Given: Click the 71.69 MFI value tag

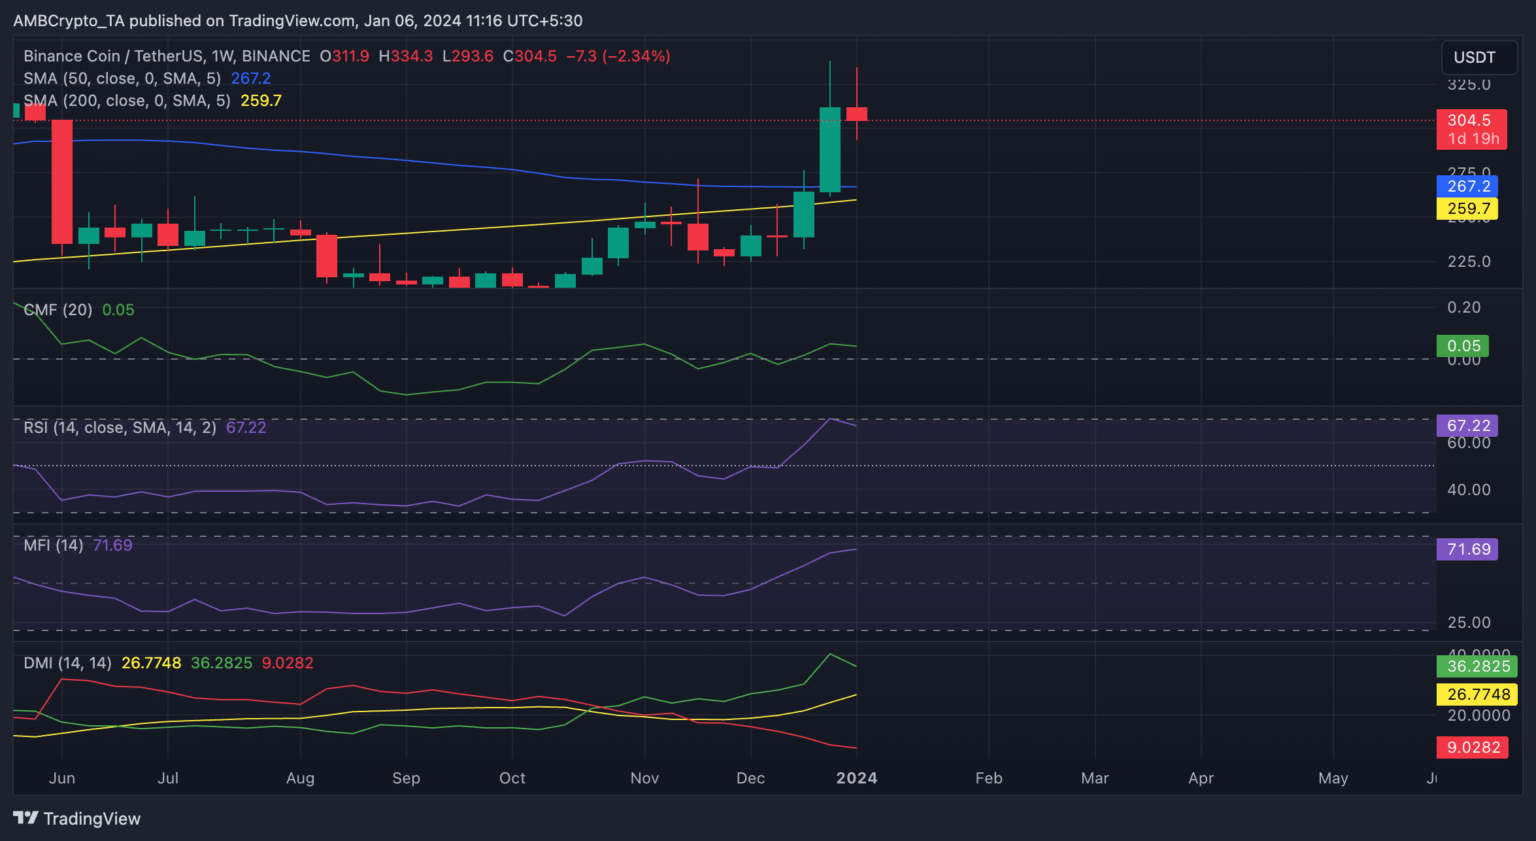Looking at the screenshot, I should pyautogui.click(x=1467, y=549).
